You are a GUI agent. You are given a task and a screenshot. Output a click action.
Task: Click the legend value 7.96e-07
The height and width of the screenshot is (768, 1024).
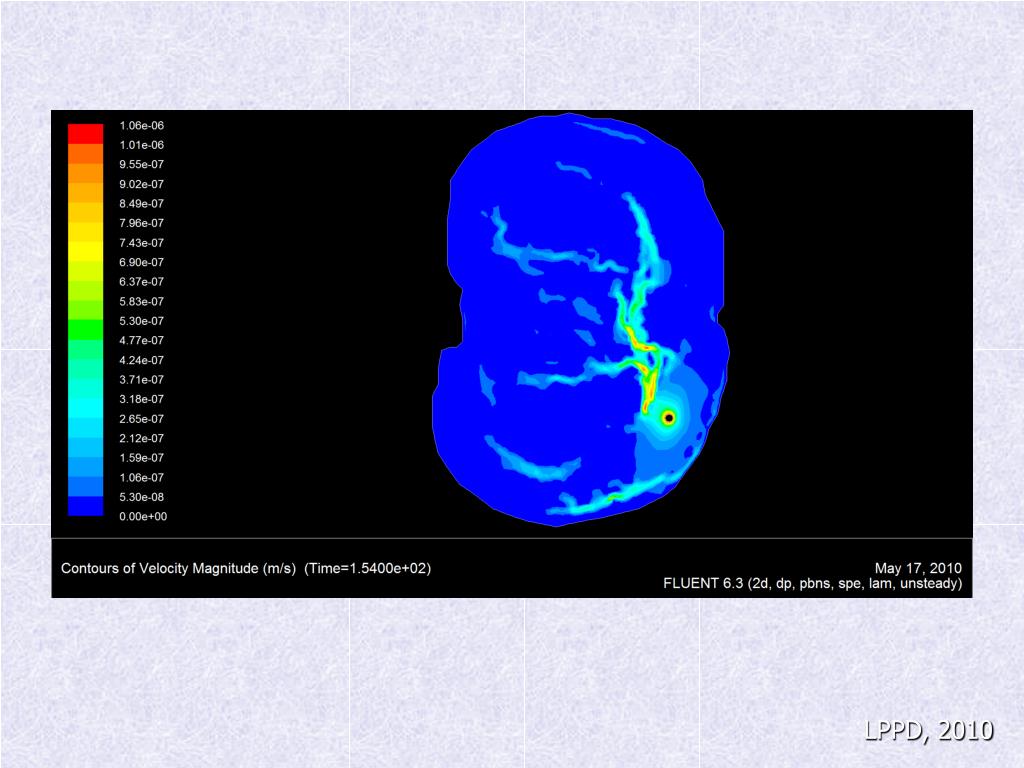tap(141, 223)
